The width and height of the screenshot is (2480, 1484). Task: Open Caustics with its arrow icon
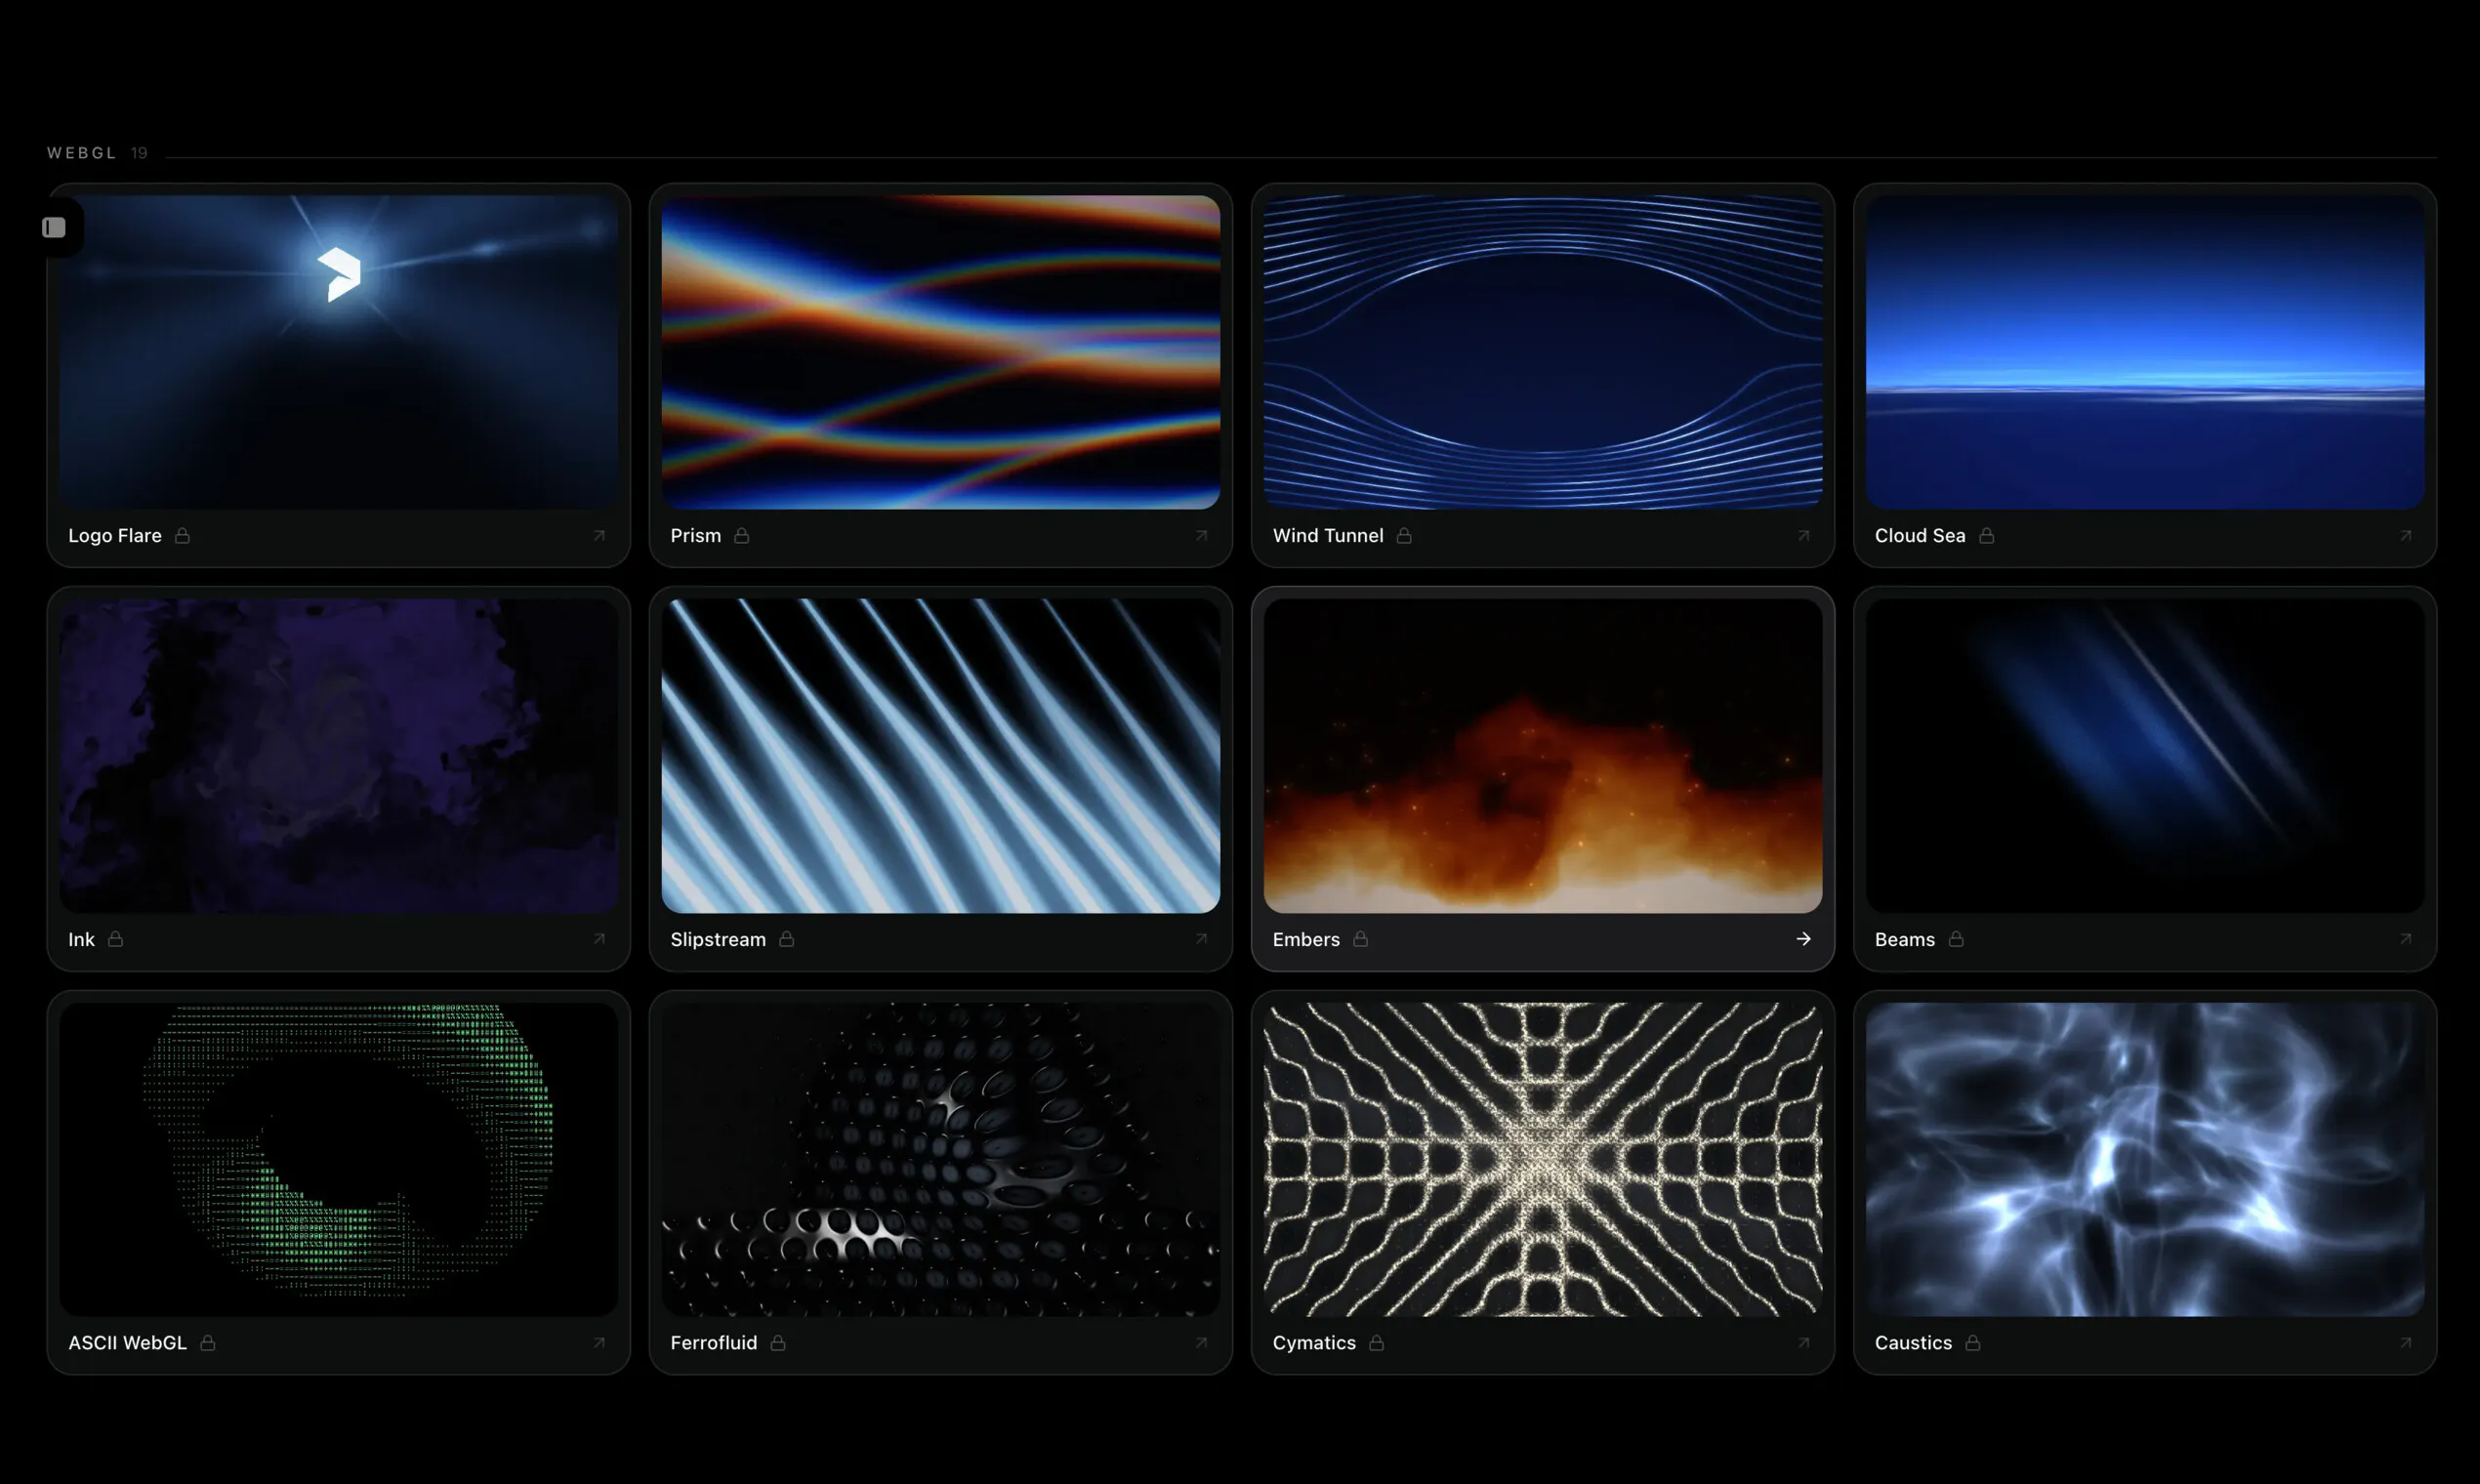click(x=2405, y=1343)
